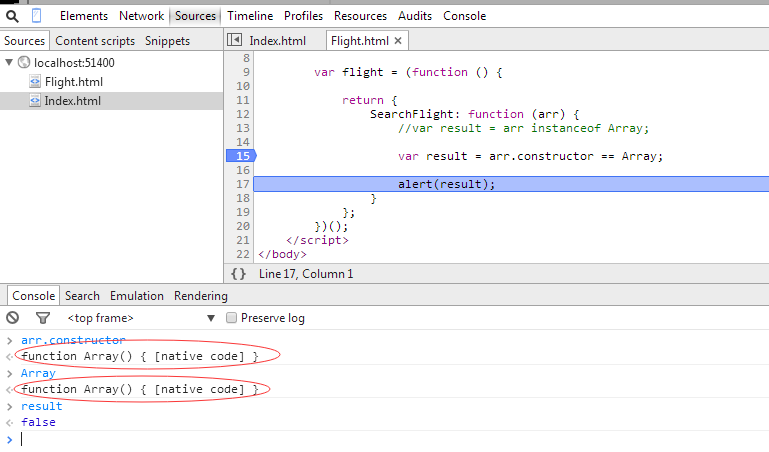Click the commented 'instanceof Array' line

[x=523, y=128]
